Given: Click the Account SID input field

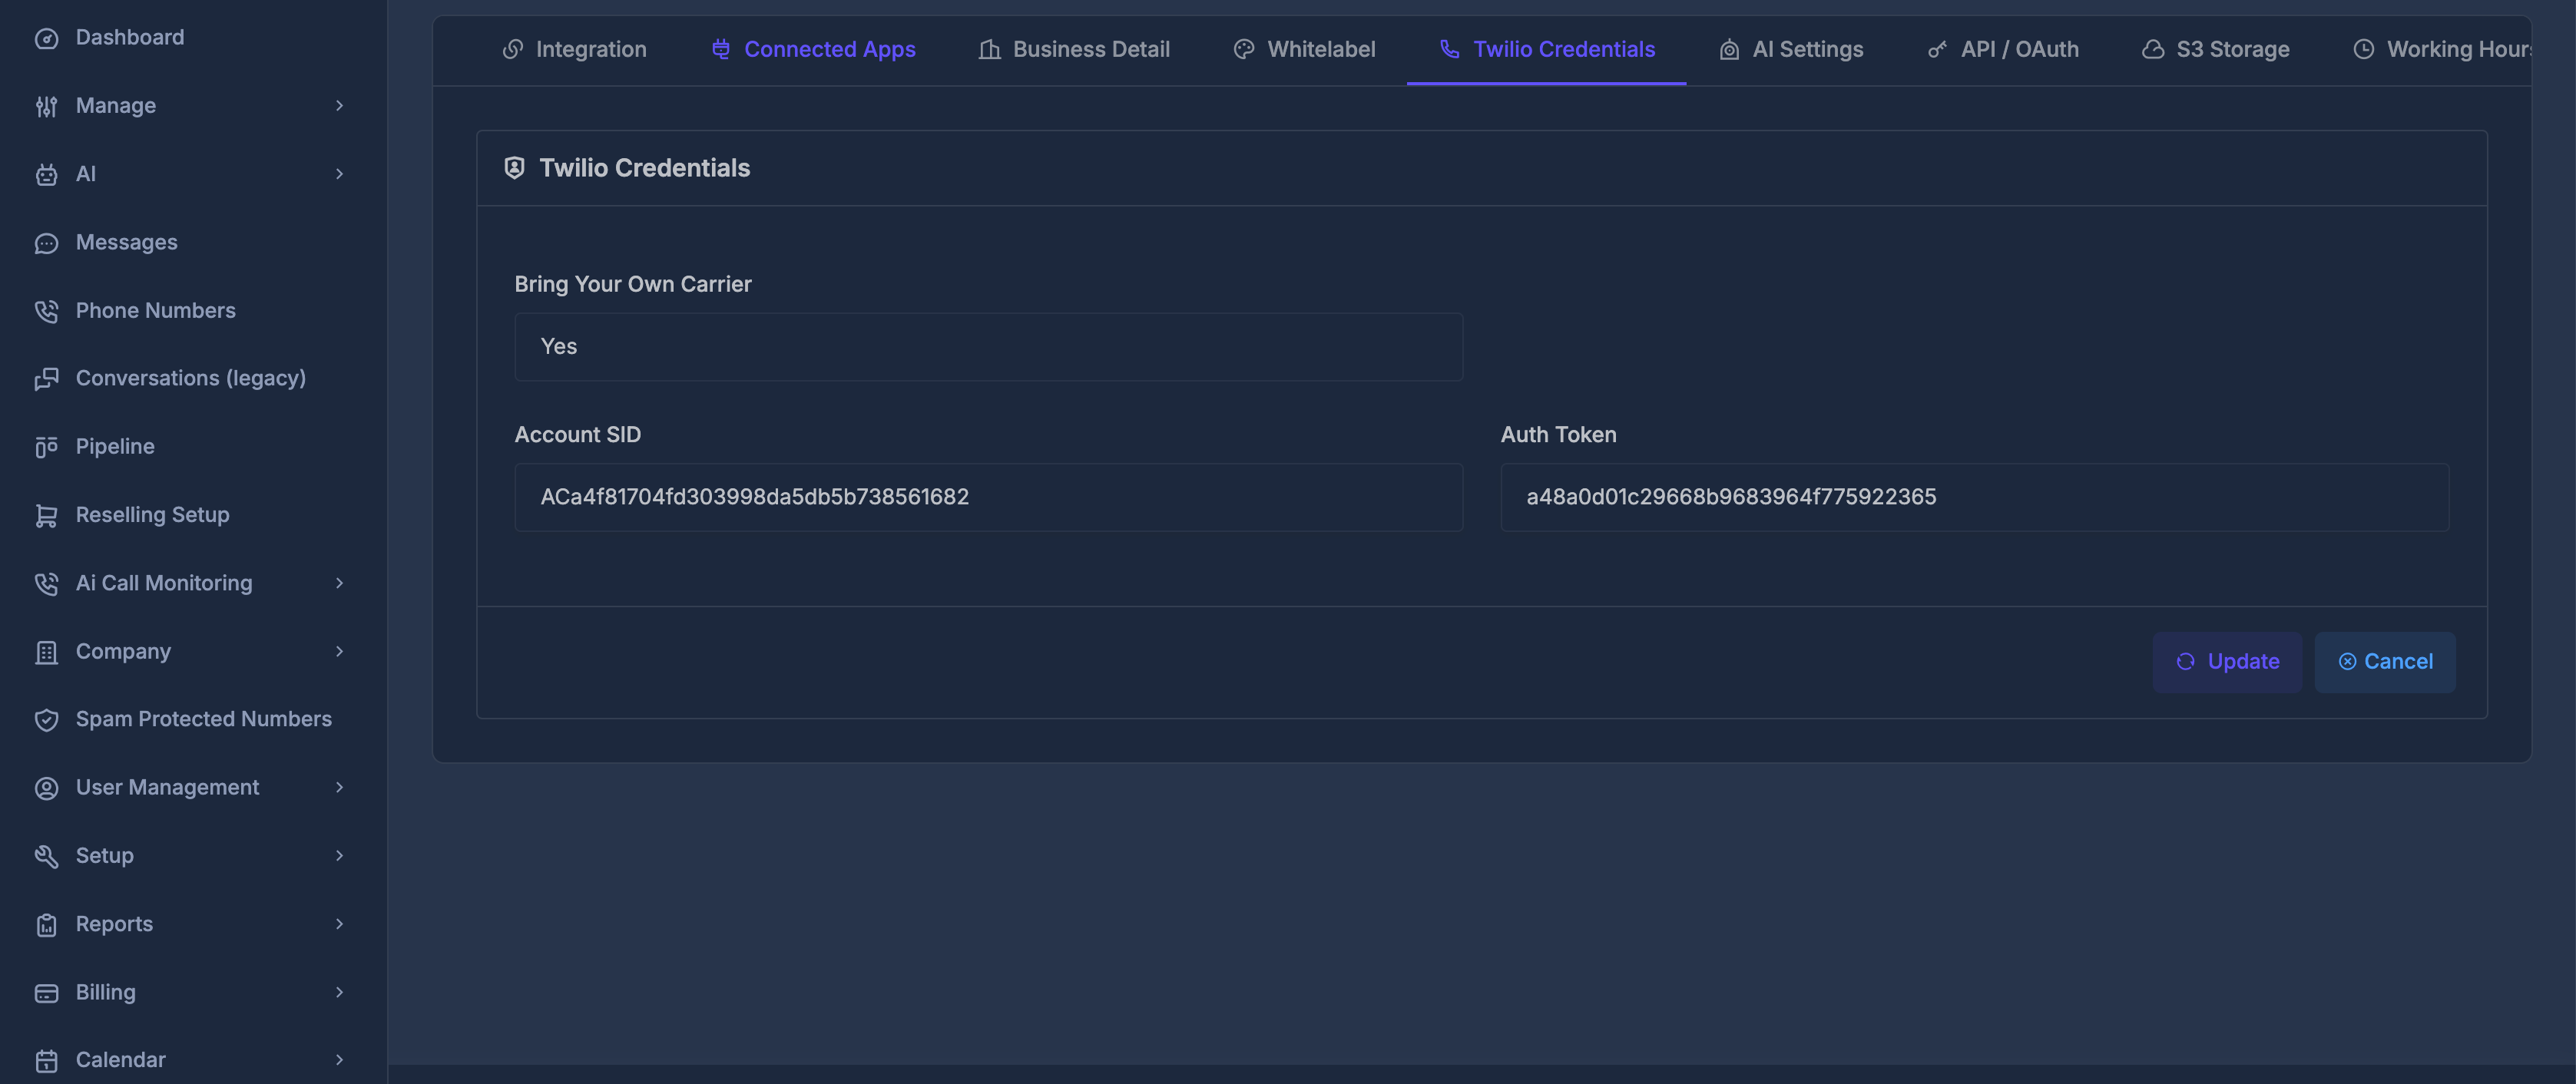Looking at the screenshot, I should pos(988,497).
